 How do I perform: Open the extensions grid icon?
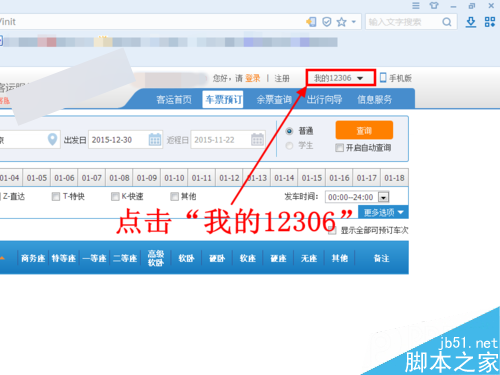490,22
